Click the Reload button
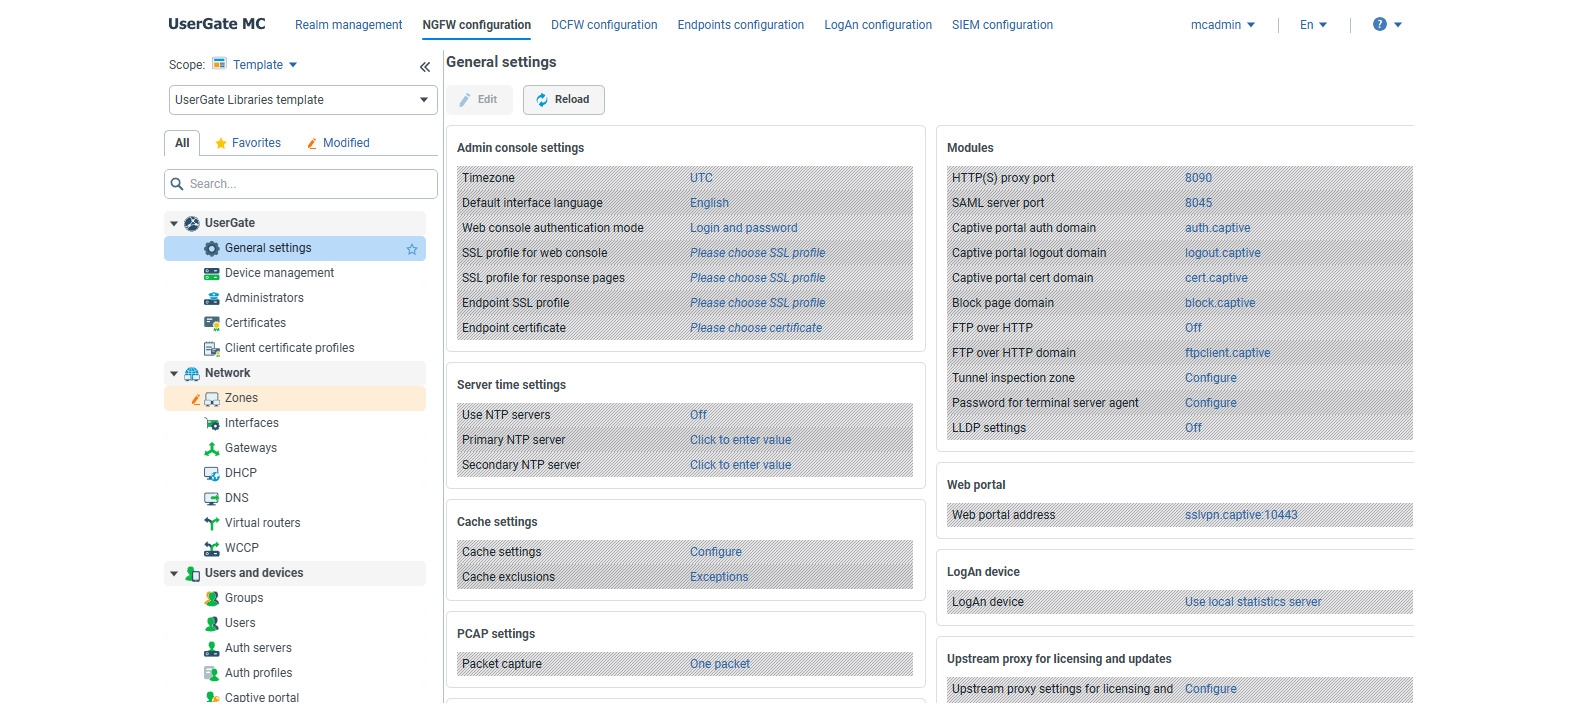 pyautogui.click(x=563, y=100)
